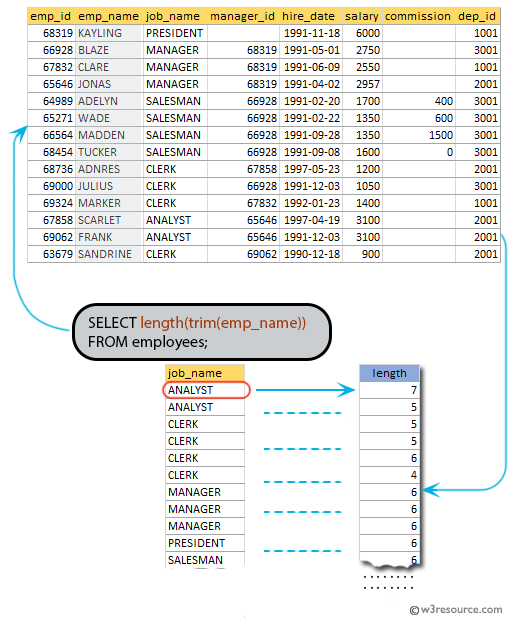The width and height of the screenshot is (524, 623).
Task: Select hire date 1991-05-01
Action: [310, 50]
